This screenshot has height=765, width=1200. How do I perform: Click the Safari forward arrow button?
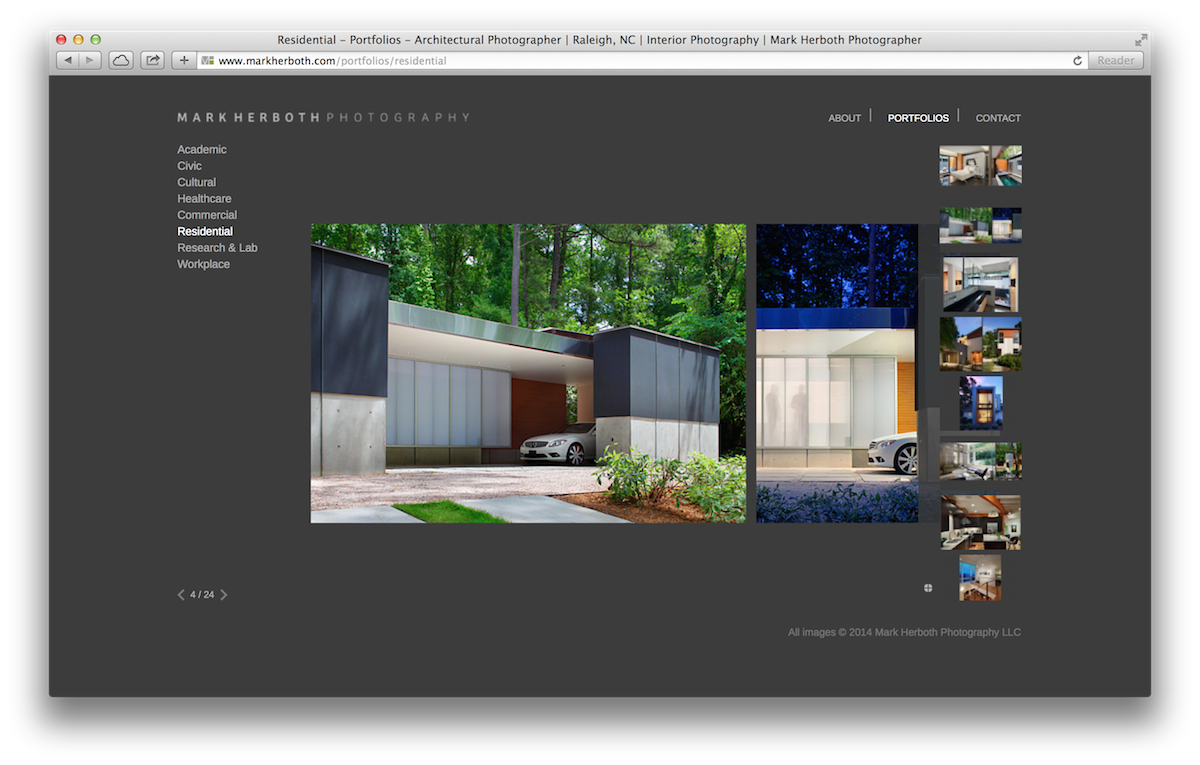pyautogui.click(x=90, y=60)
